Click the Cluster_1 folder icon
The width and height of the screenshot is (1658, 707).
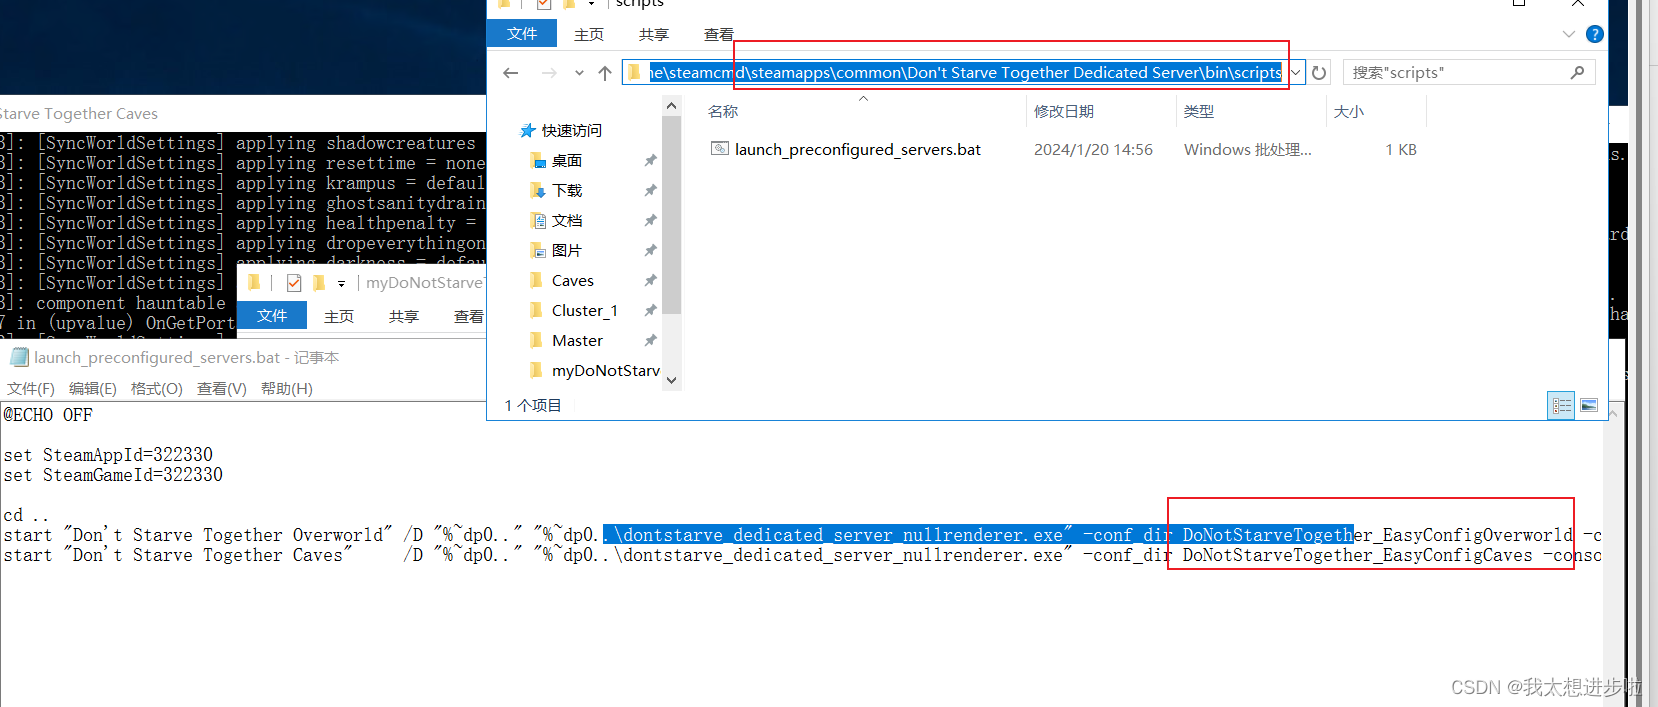click(x=538, y=311)
